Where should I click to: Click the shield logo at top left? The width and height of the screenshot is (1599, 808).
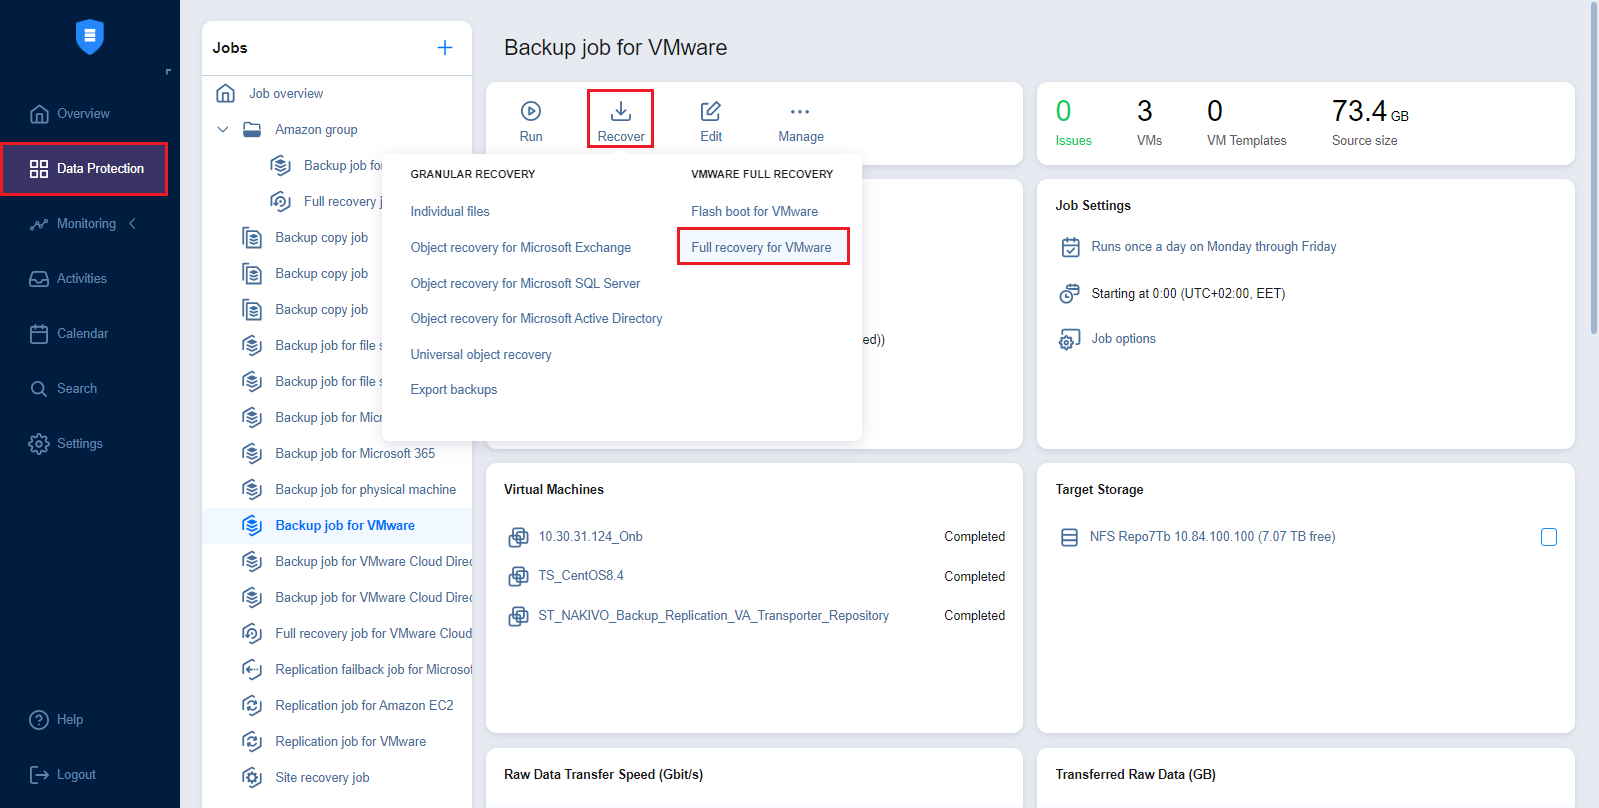(90, 37)
